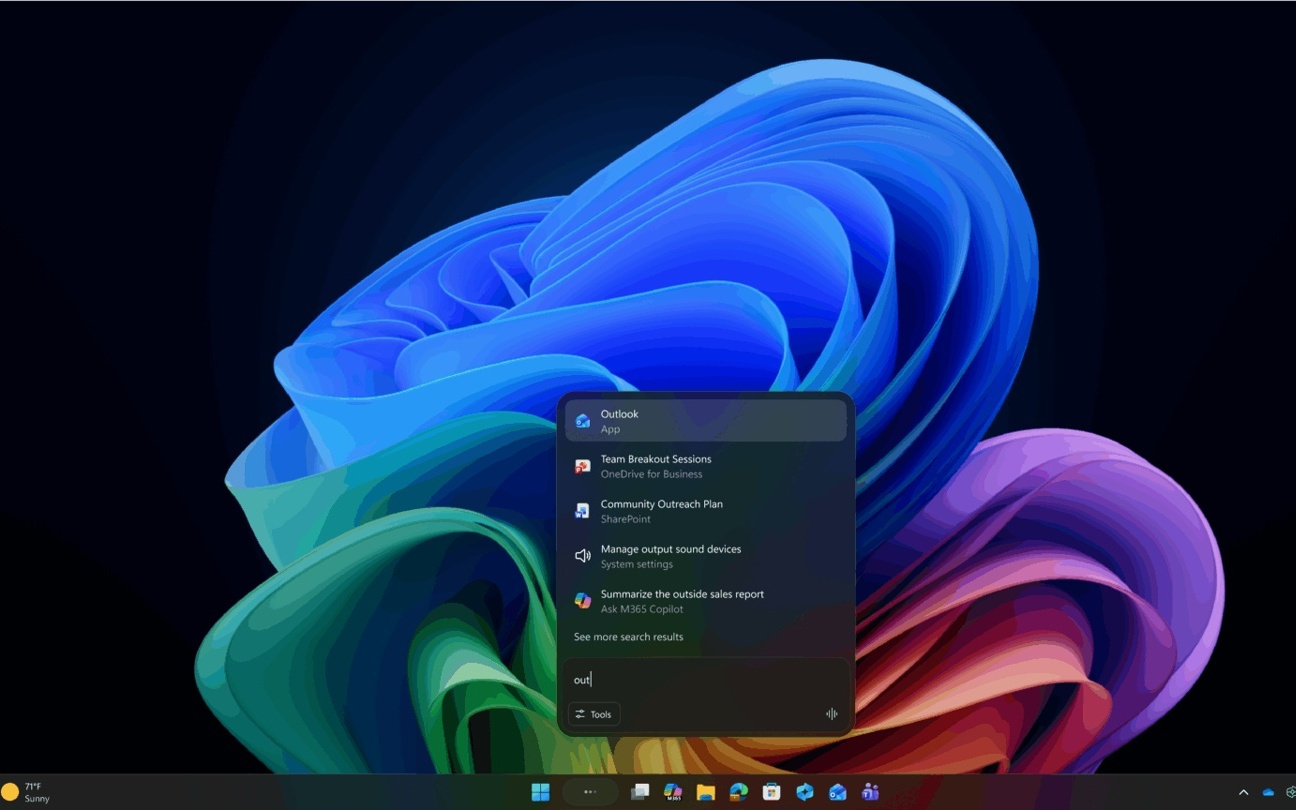Viewport: 1296px width, 810px height.
Task: Choose Summarize the outside sales report suggestion
Action: click(x=682, y=600)
